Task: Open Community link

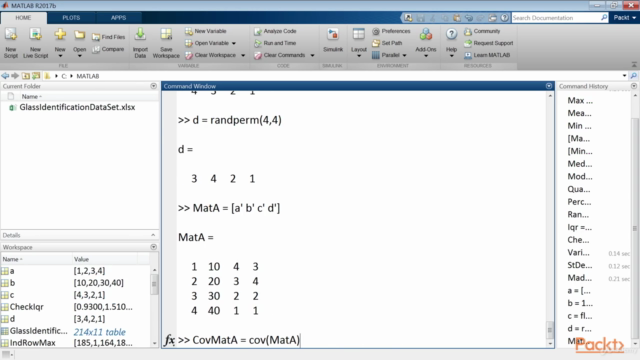Action: 482,31
